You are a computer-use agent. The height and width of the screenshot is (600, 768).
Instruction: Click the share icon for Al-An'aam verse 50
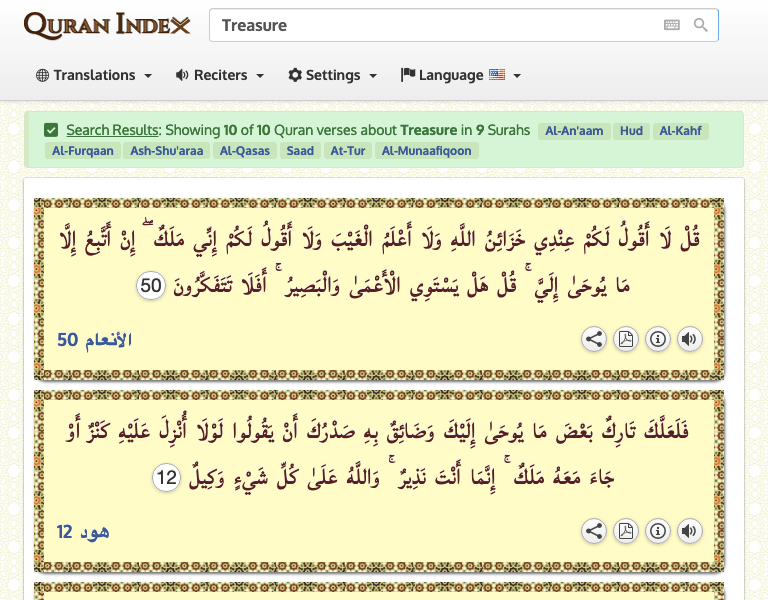pos(594,339)
